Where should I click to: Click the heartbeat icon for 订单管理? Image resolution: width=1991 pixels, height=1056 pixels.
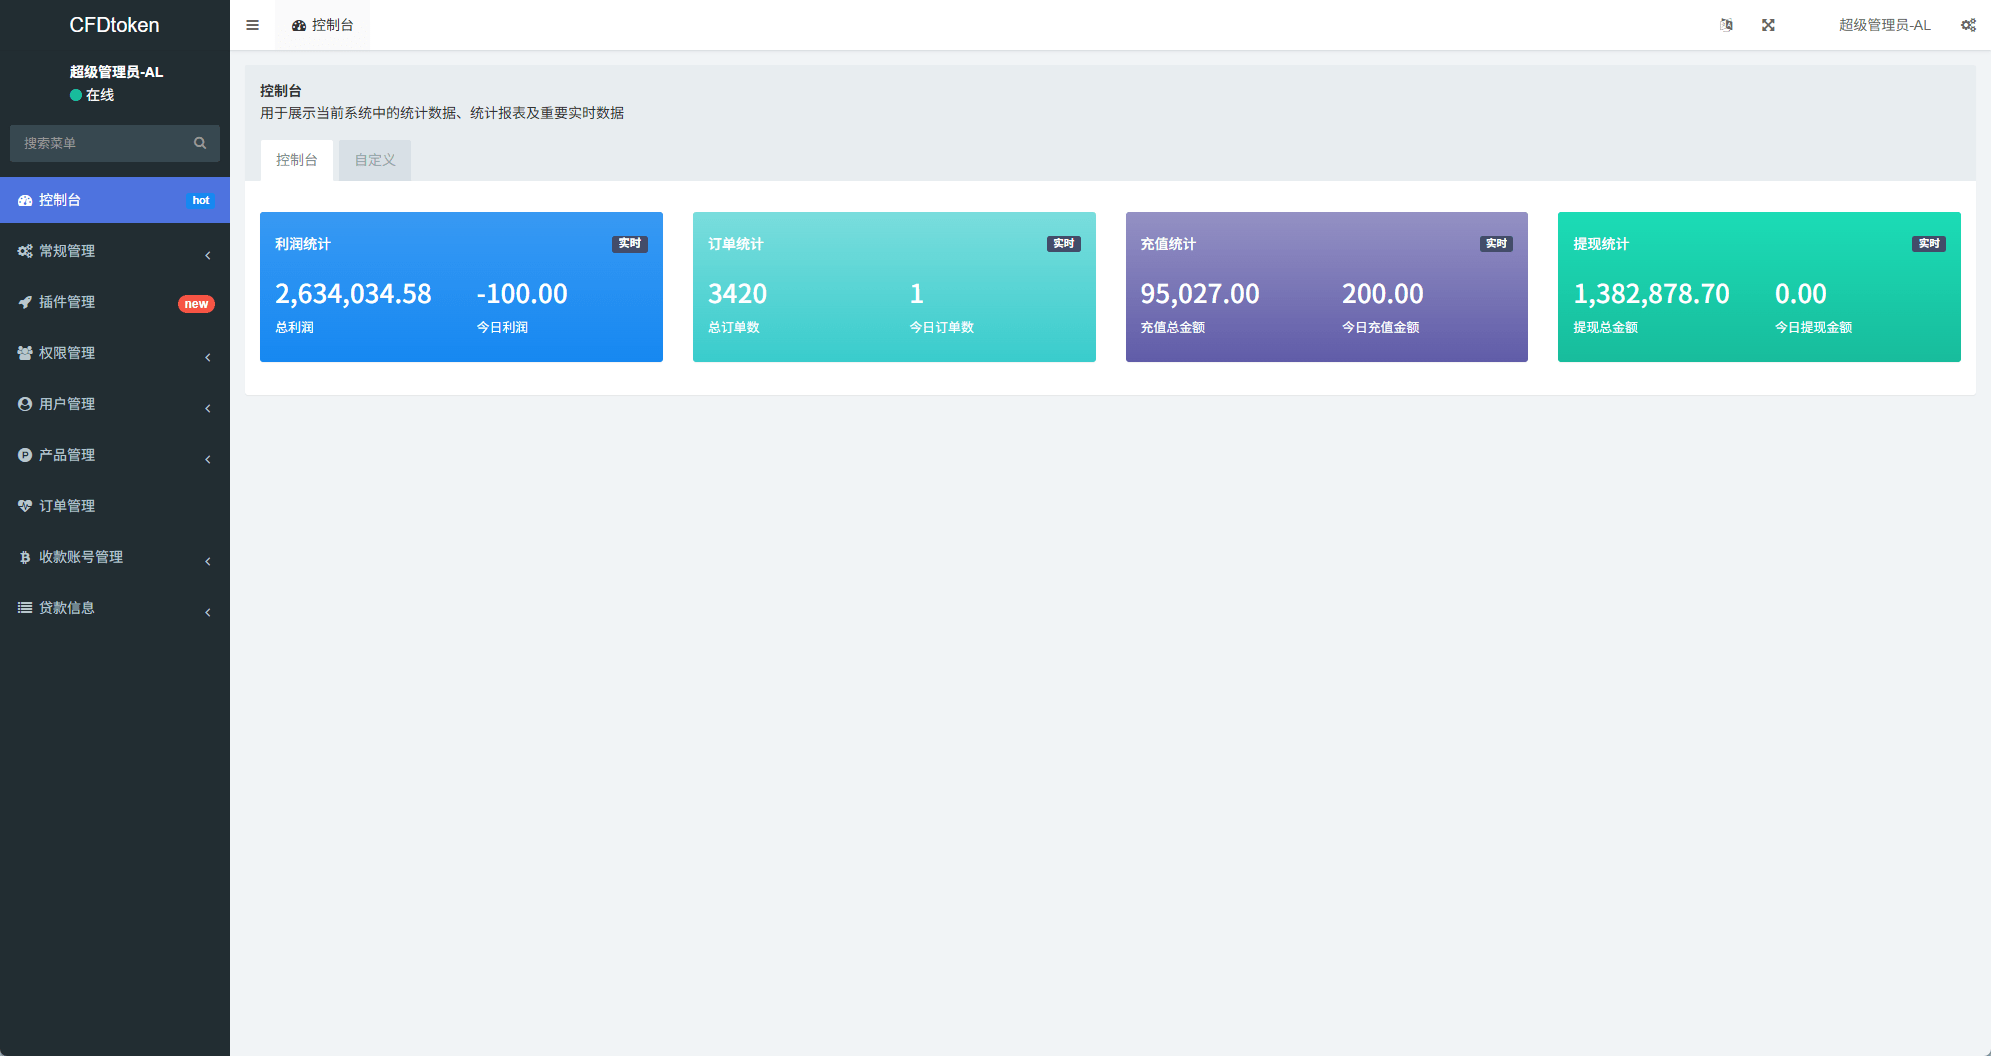click(25, 506)
